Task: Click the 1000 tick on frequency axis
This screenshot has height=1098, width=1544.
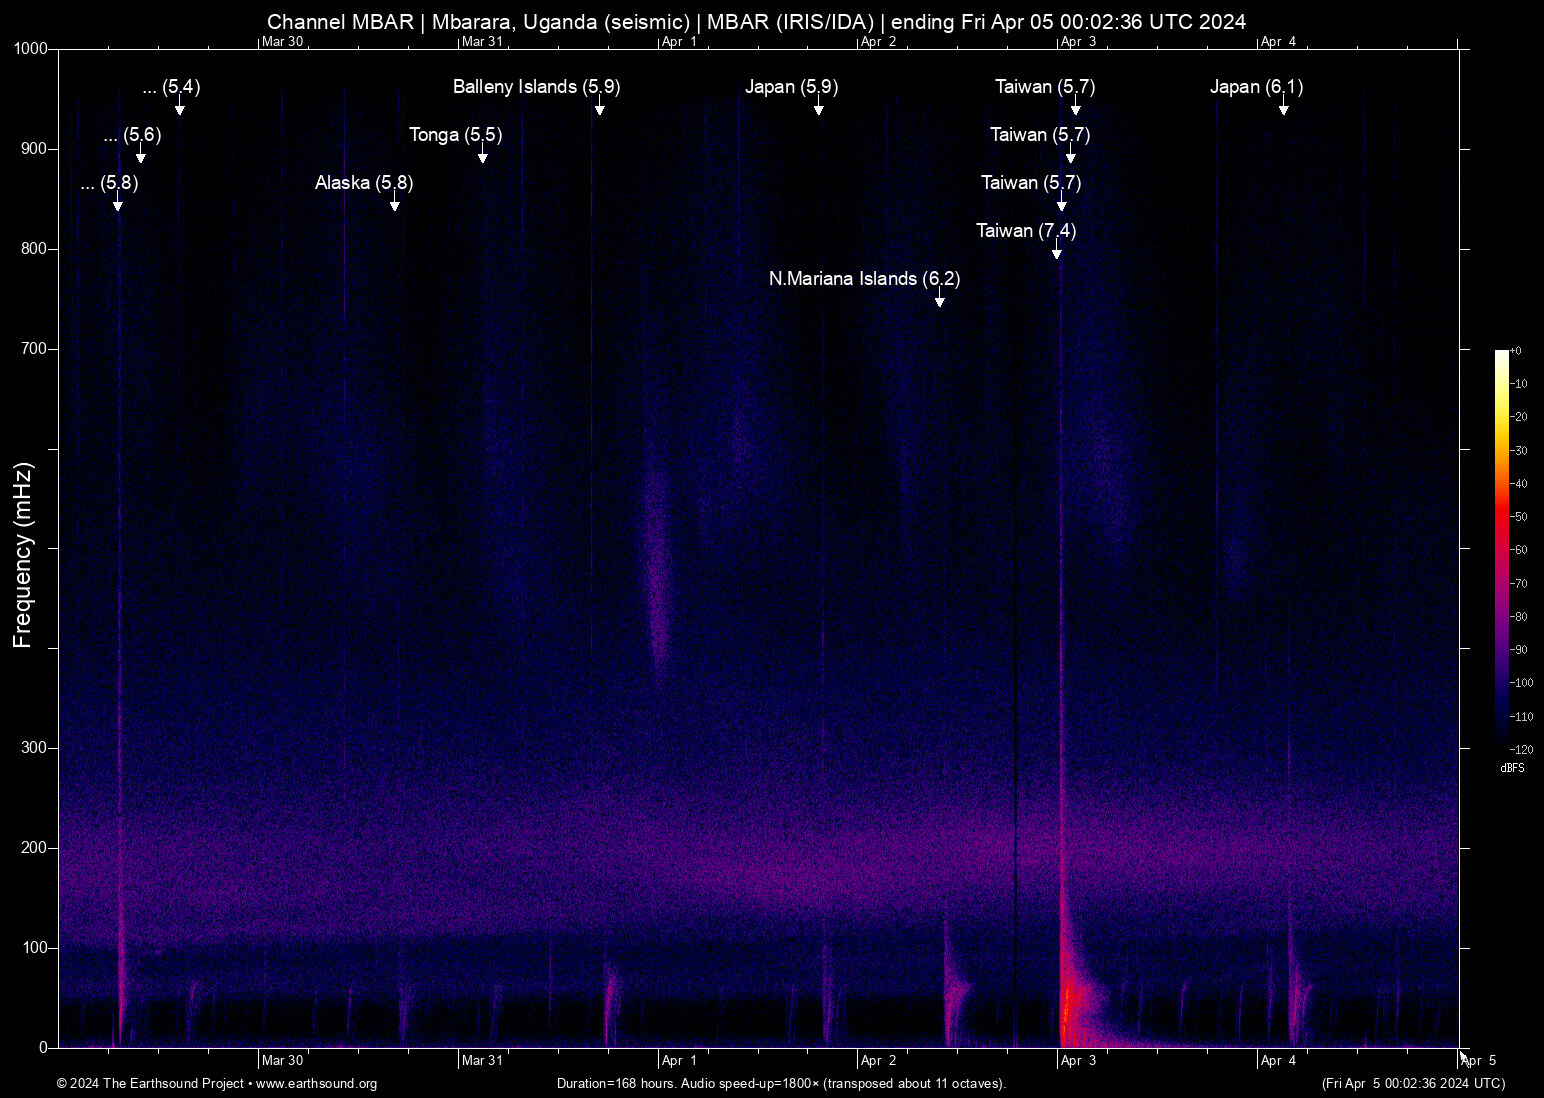Action: click(x=30, y=49)
